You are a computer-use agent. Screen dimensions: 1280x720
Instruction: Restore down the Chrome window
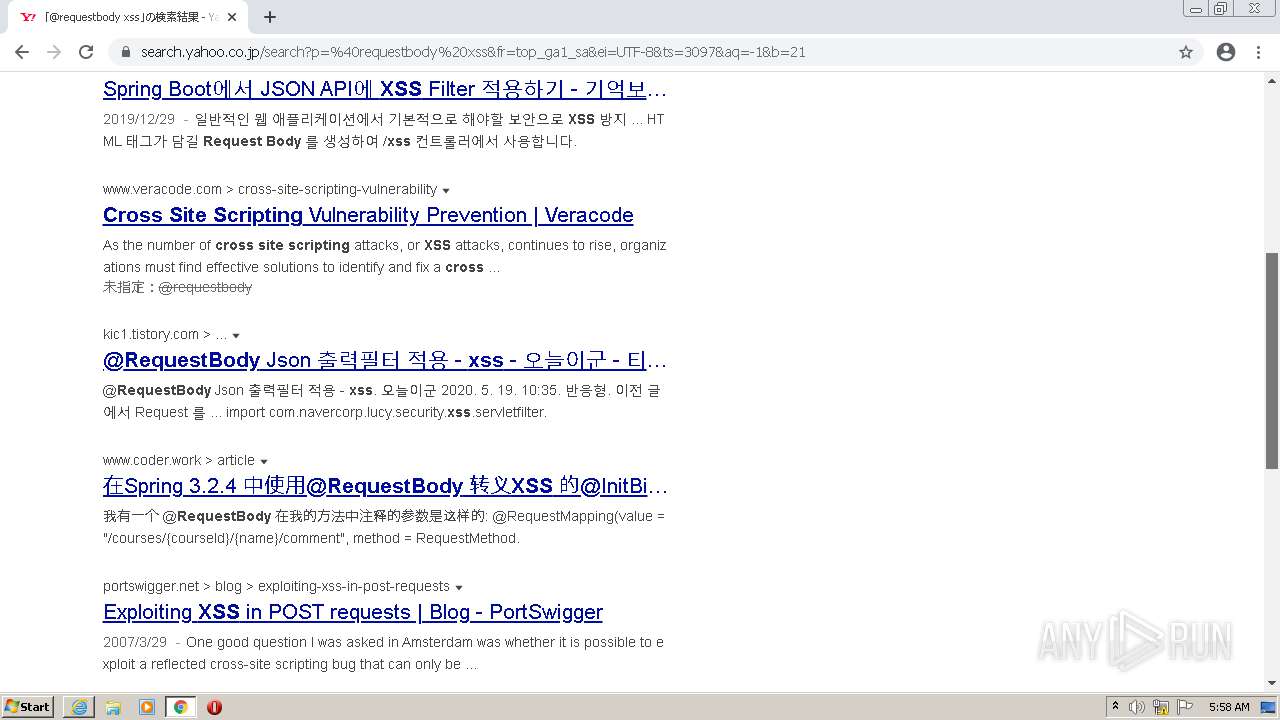tap(1221, 8)
